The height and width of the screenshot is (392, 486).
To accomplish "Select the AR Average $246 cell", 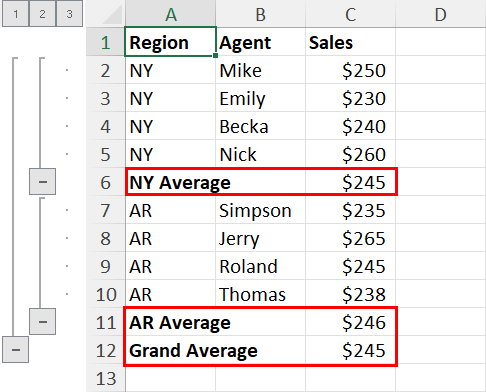I will [x=350, y=322].
